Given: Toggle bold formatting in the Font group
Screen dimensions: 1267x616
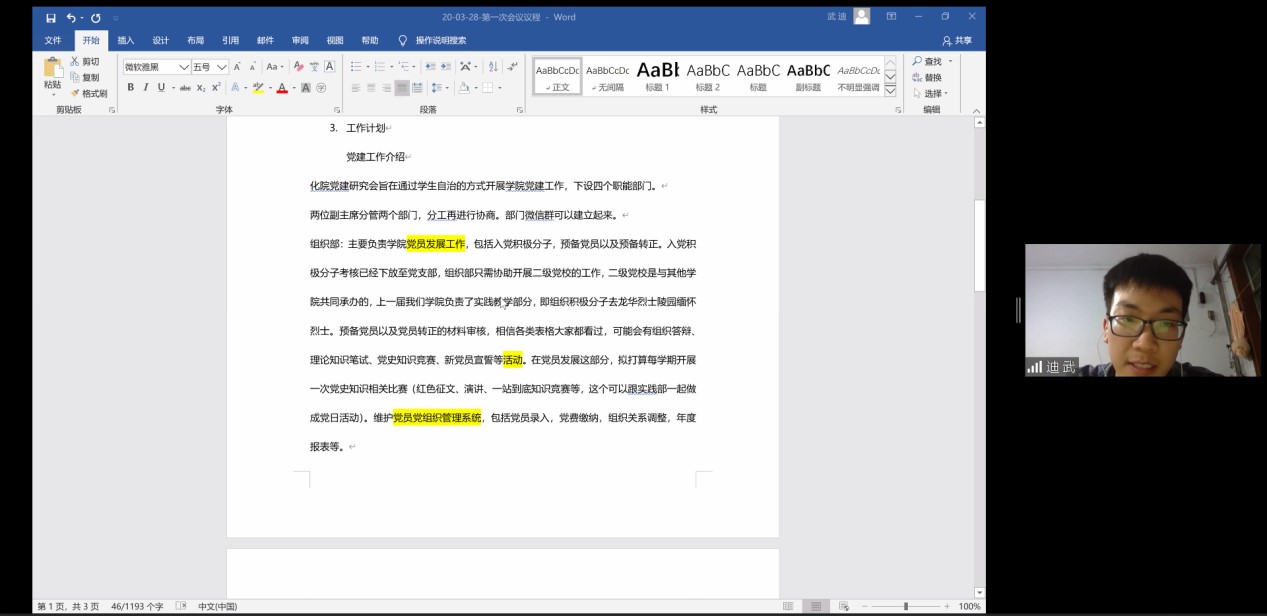Looking at the screenshot, I should (131, 88).
